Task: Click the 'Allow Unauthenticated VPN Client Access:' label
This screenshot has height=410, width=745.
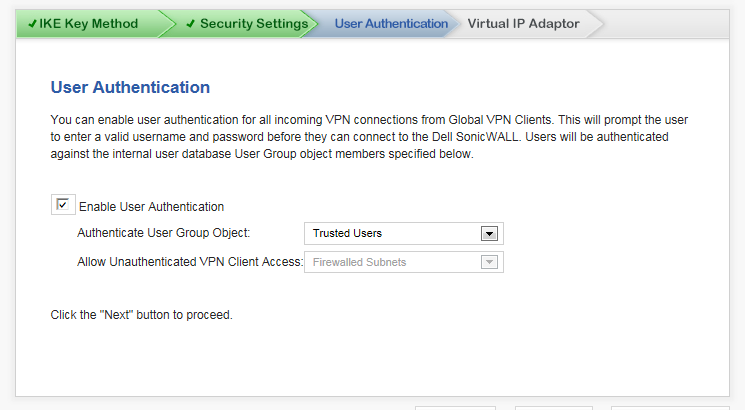Action: tap(190, 262)
